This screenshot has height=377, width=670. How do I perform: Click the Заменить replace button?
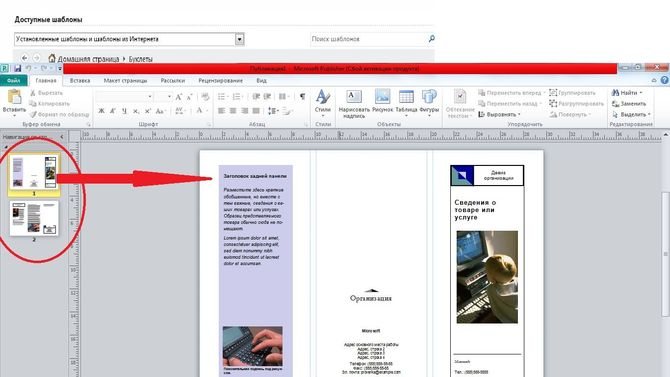click(x=629, y=104)
